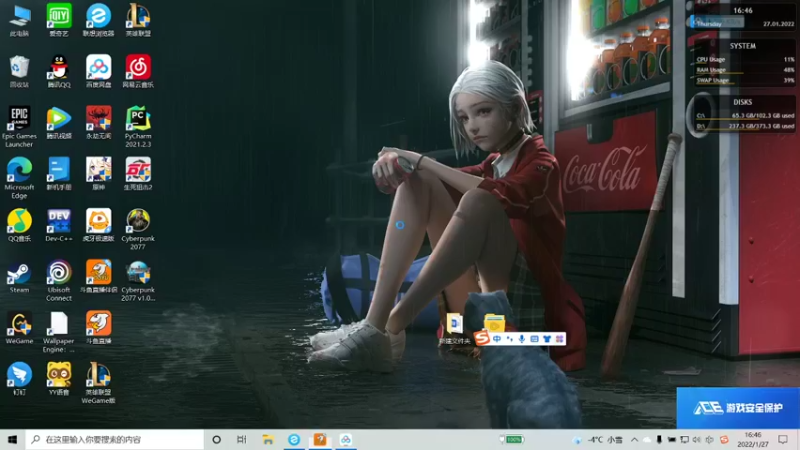Launch the red game shortcut right of Genshin Impact
This screenshot has width=800, height=450.
pyautogui.click(x=138, y=174)
